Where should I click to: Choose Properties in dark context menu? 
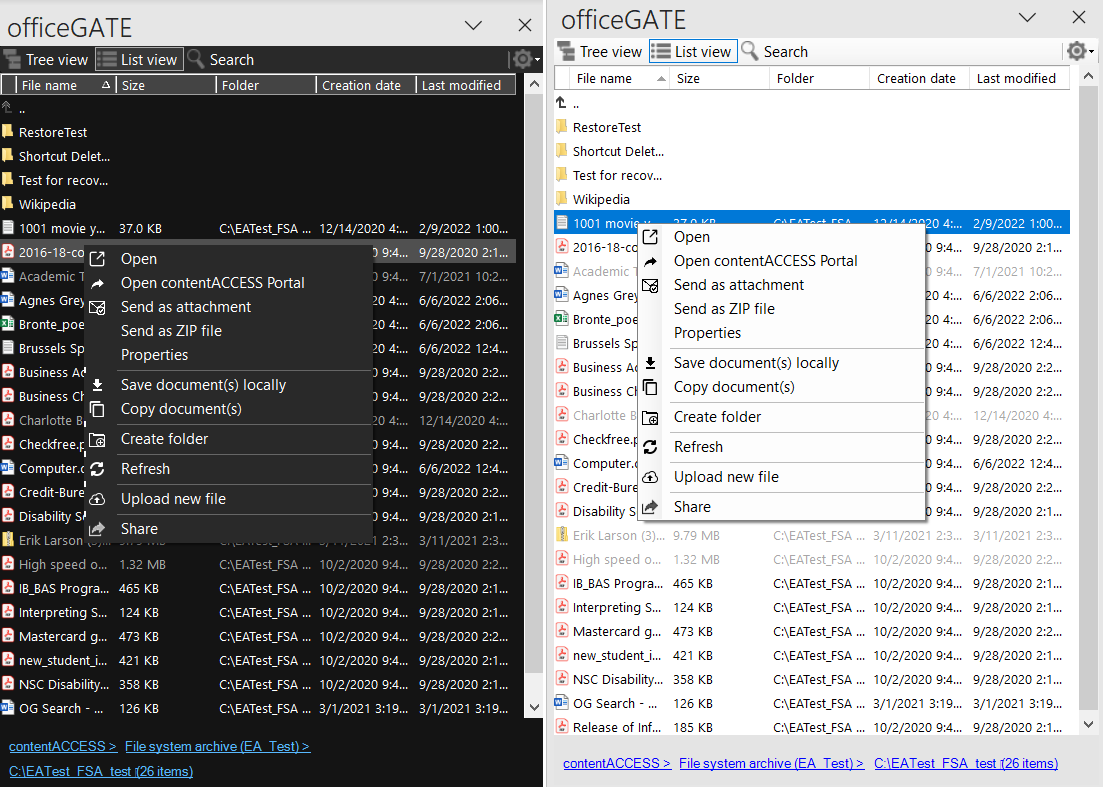click(154, 355)
